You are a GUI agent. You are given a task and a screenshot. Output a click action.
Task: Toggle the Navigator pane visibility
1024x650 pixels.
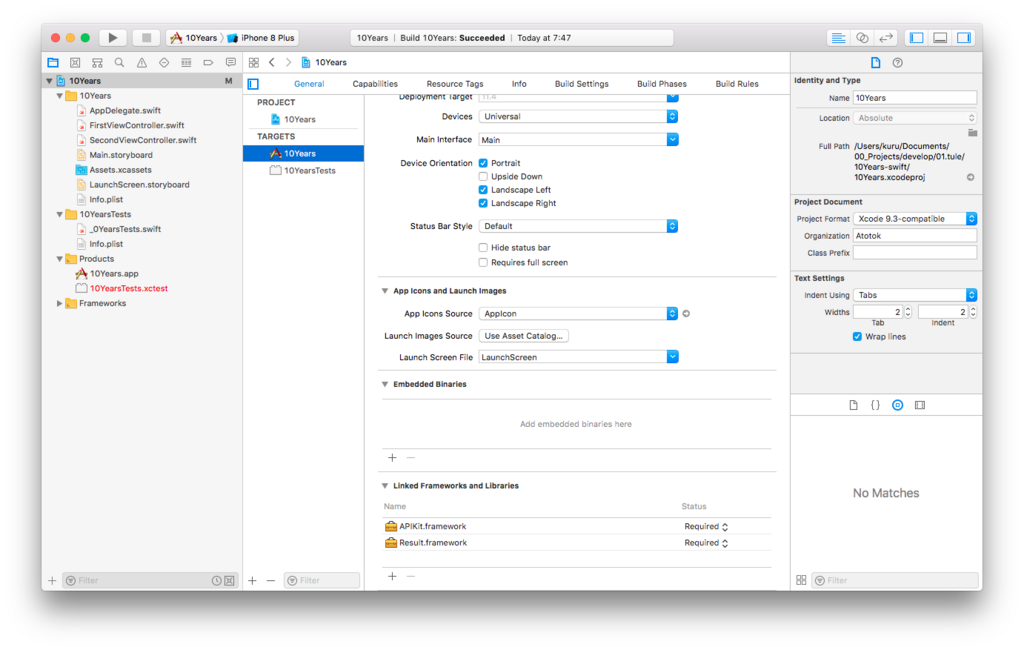click(x=917, y=38)
